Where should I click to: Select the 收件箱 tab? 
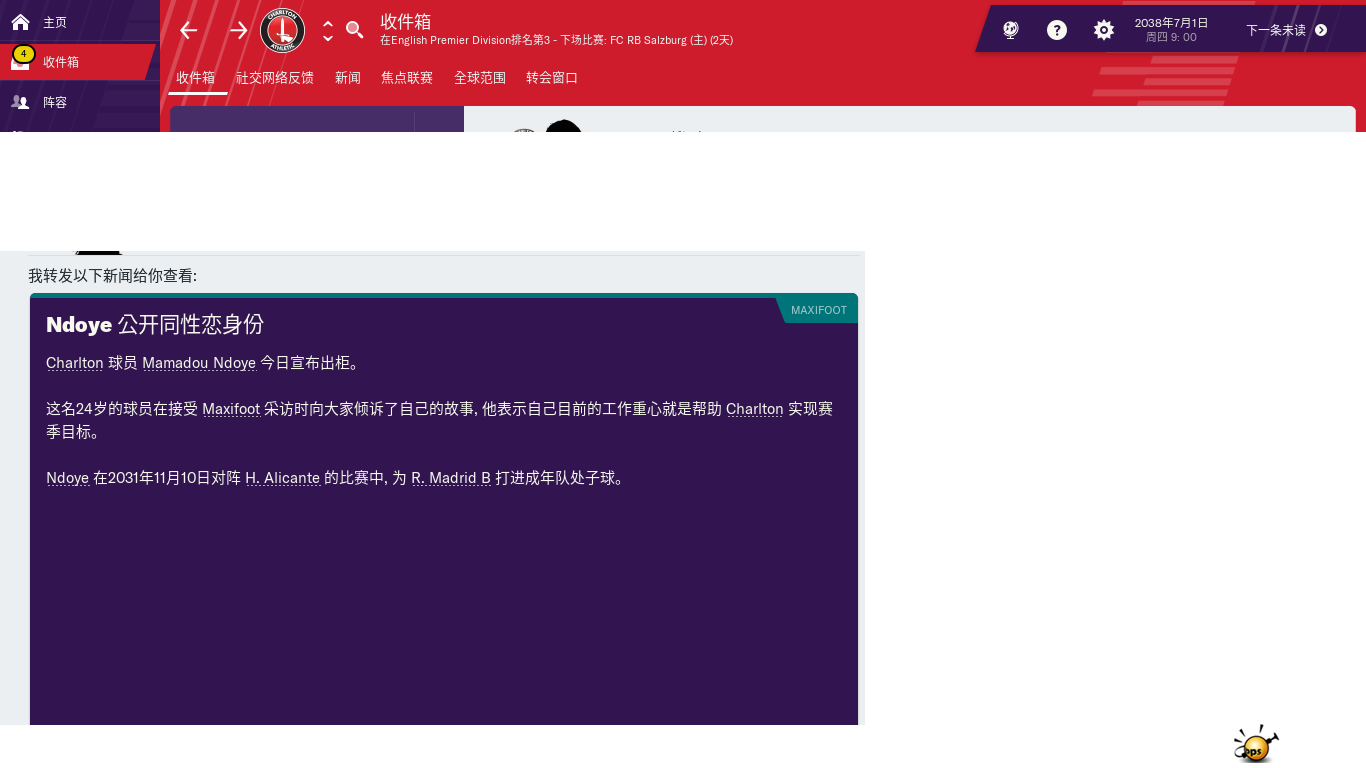tap(196, 78)
